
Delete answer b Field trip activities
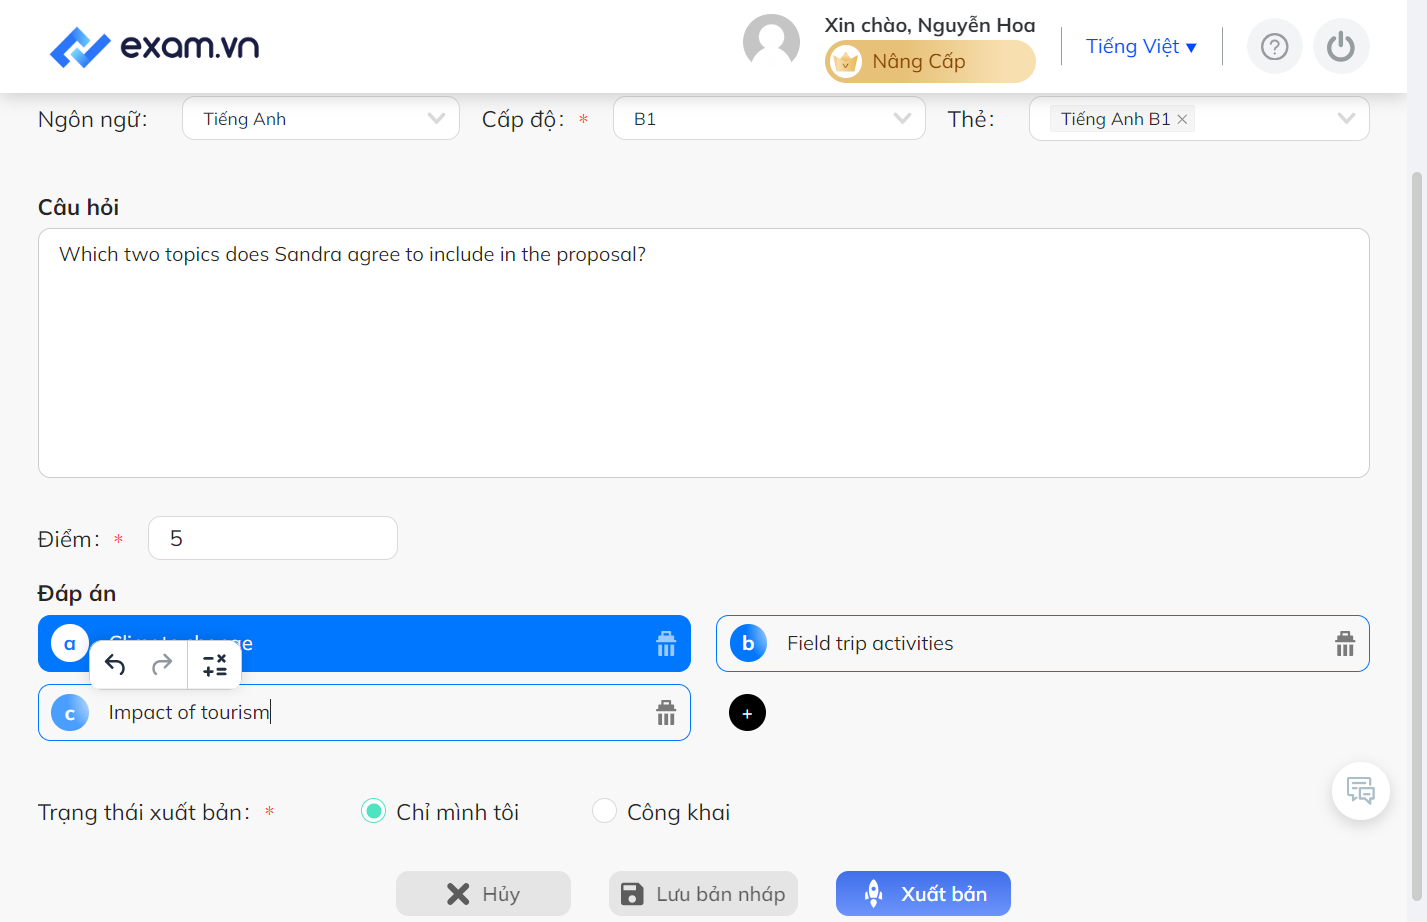point(1345,644)
